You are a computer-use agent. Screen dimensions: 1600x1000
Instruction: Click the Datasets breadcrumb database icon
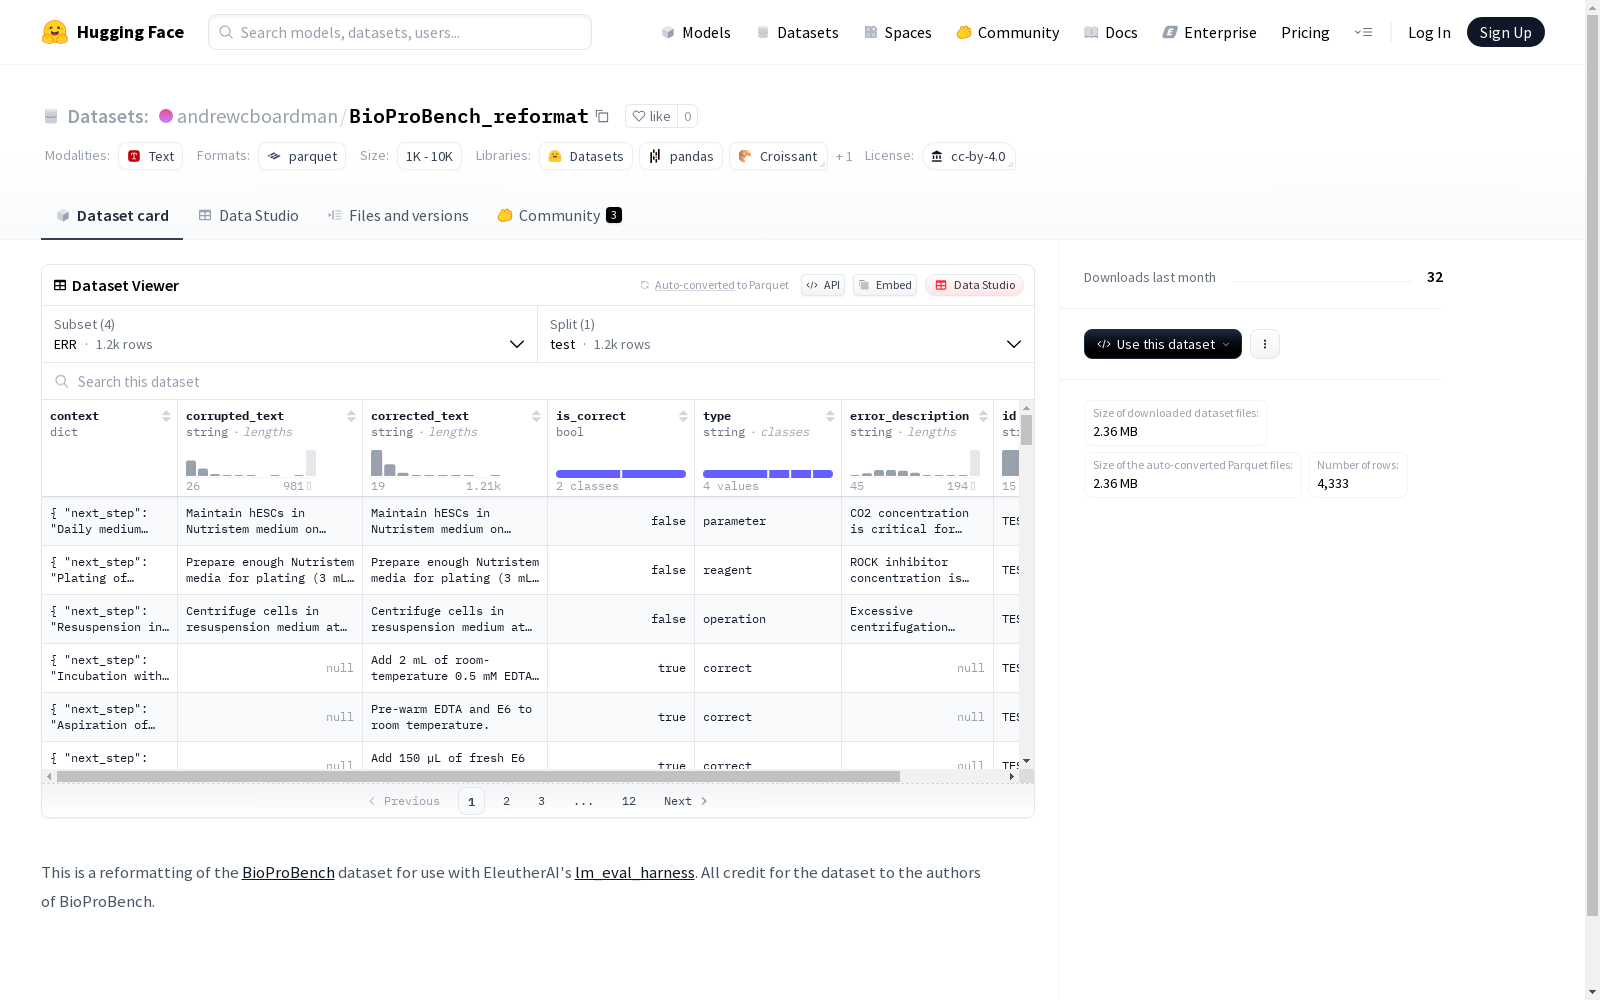51,116
